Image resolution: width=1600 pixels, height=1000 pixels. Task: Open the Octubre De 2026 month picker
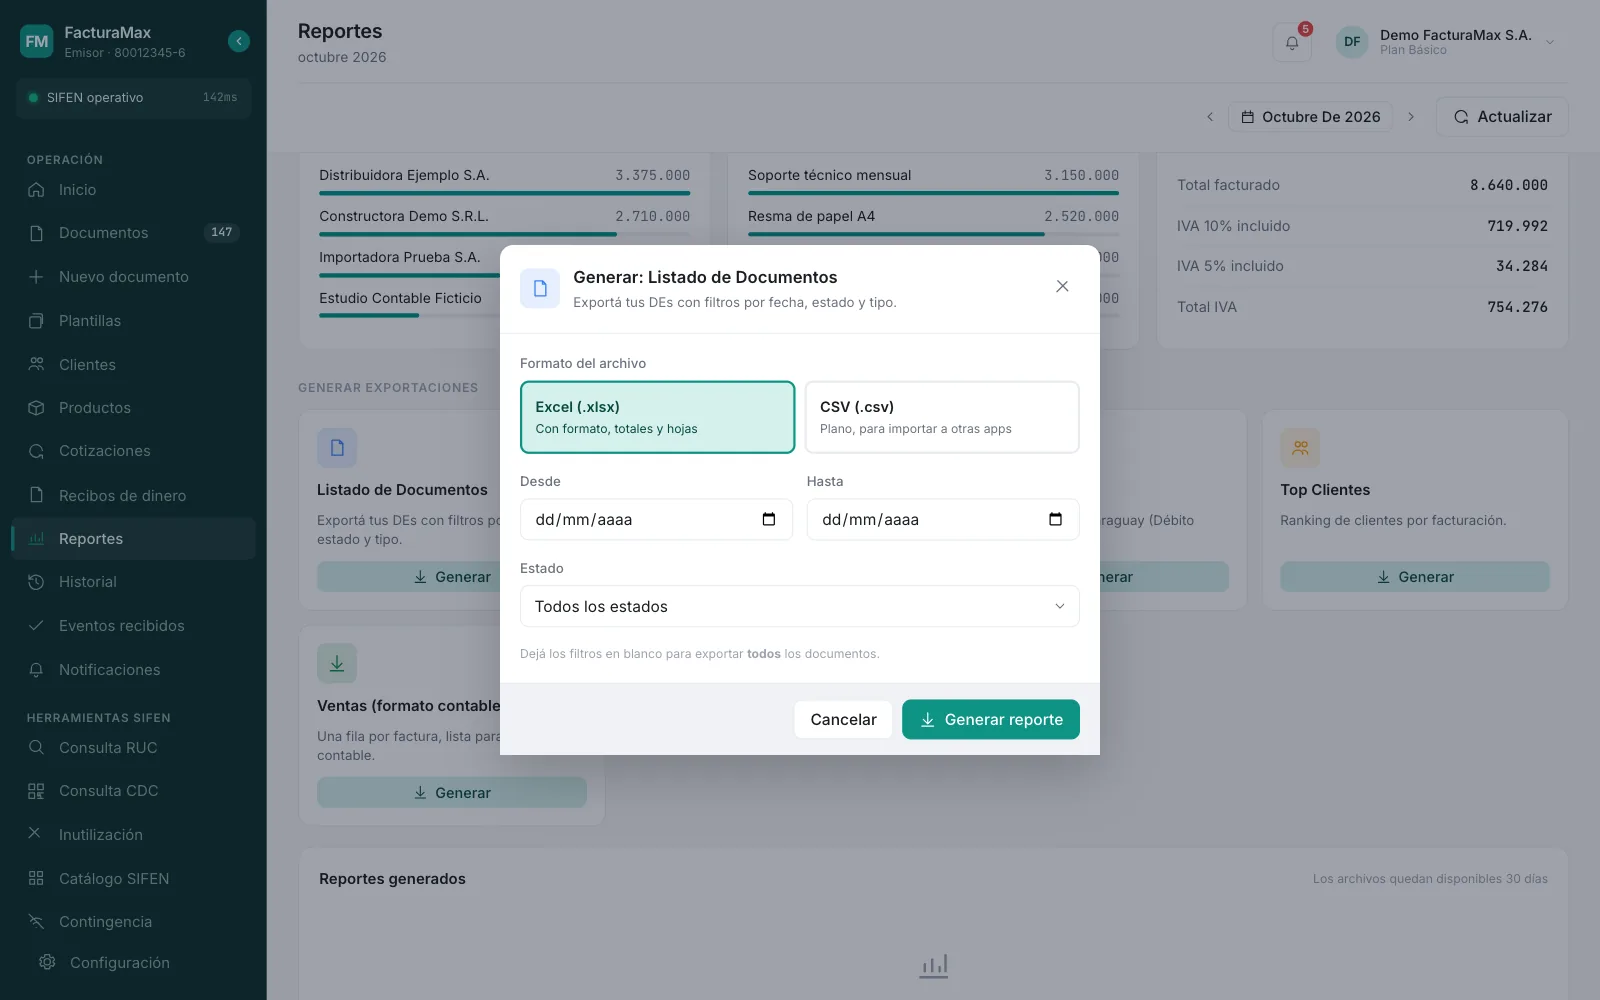[1311, 117]
